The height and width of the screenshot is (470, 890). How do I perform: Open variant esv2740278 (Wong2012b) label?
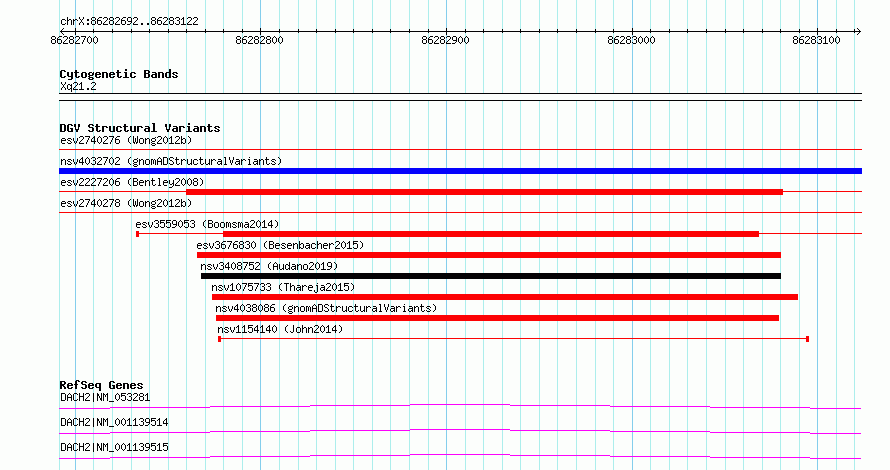pos(126,203)
